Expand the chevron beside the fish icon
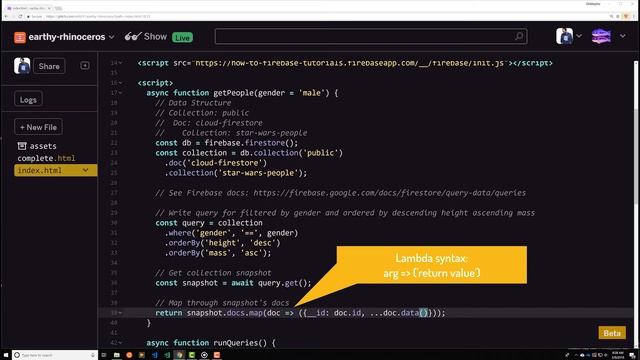The width and height of the screenshot is (640, 360). (622, 36)
